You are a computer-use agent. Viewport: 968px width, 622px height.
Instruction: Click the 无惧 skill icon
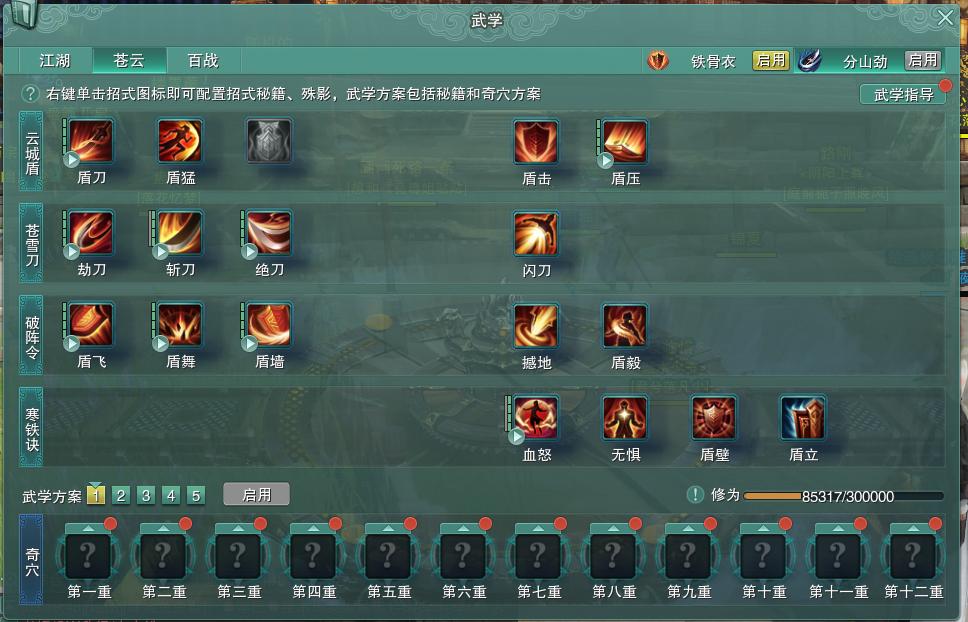click(x=625, y=418)
